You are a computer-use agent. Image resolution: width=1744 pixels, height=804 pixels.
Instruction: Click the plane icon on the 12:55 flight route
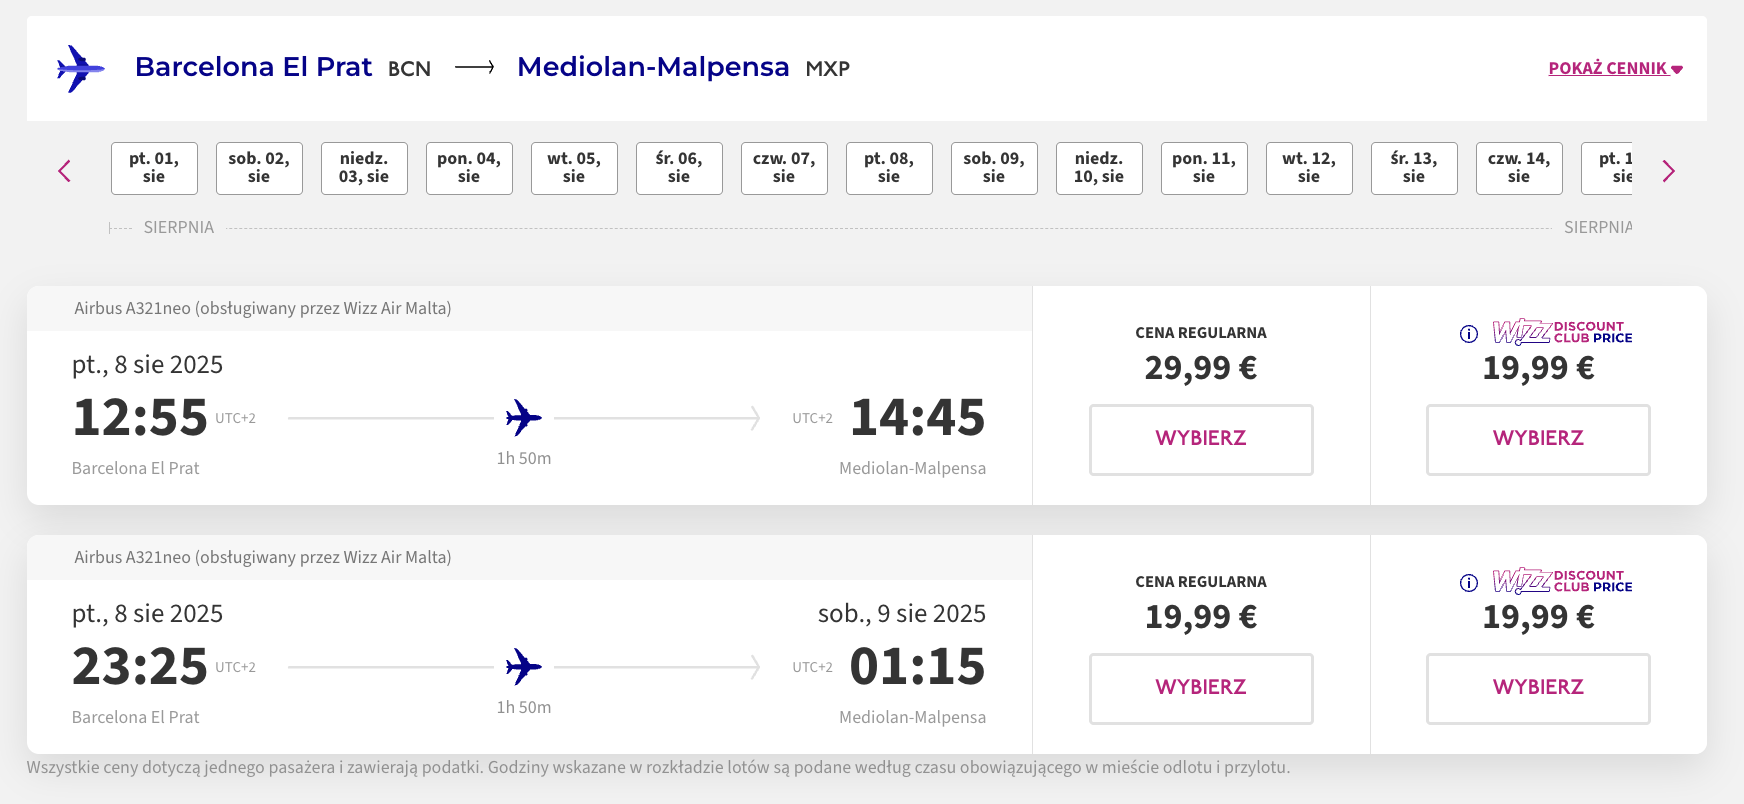[523, 417]
